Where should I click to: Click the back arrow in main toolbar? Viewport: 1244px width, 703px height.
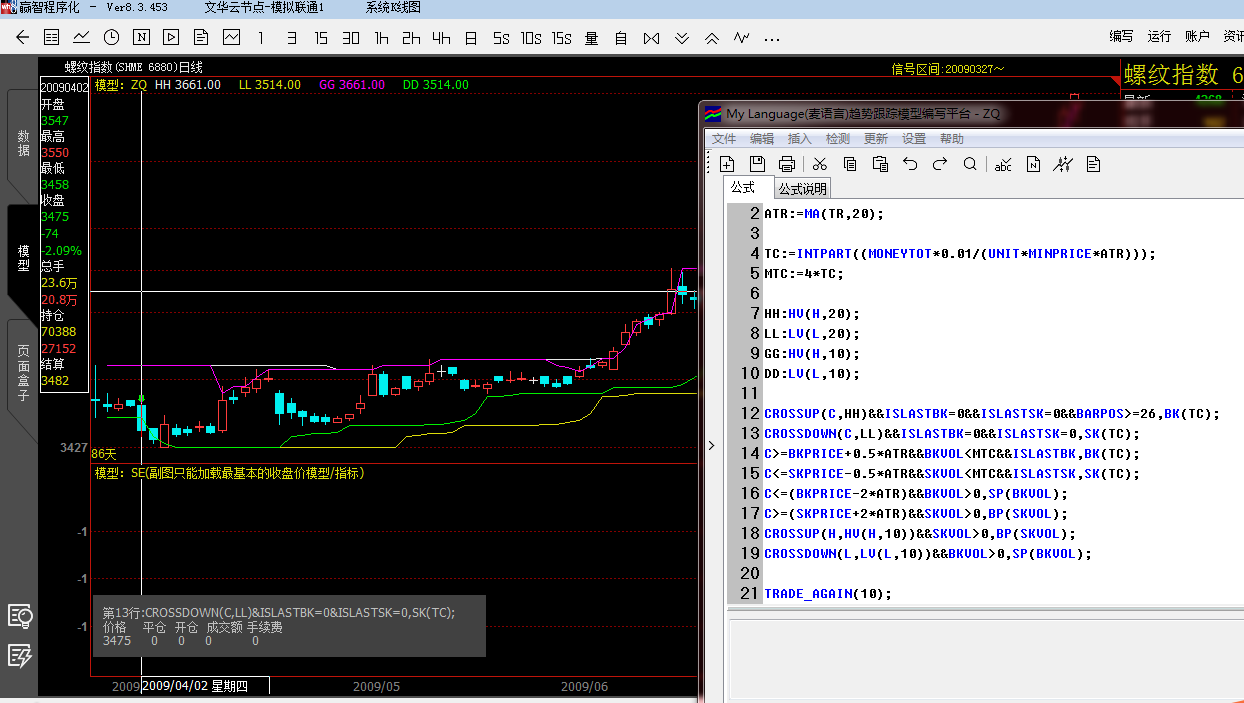[23, 38]
